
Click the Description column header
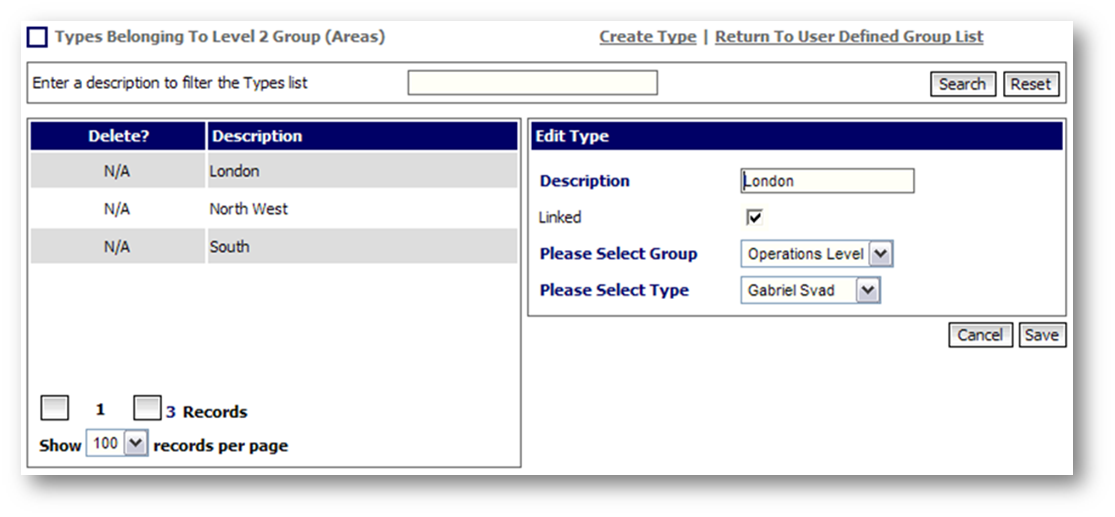click(256, 136)
